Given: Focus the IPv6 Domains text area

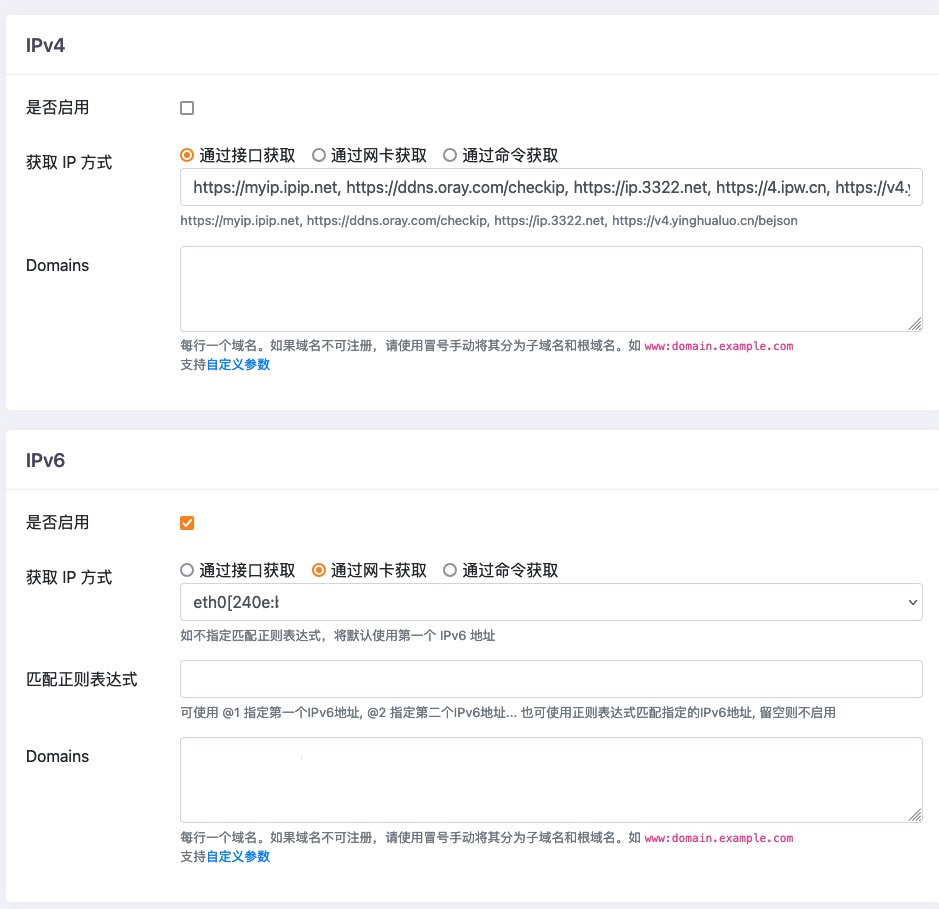Looking at the screenshot, I should pyautogui.click(x=550, y=780).
